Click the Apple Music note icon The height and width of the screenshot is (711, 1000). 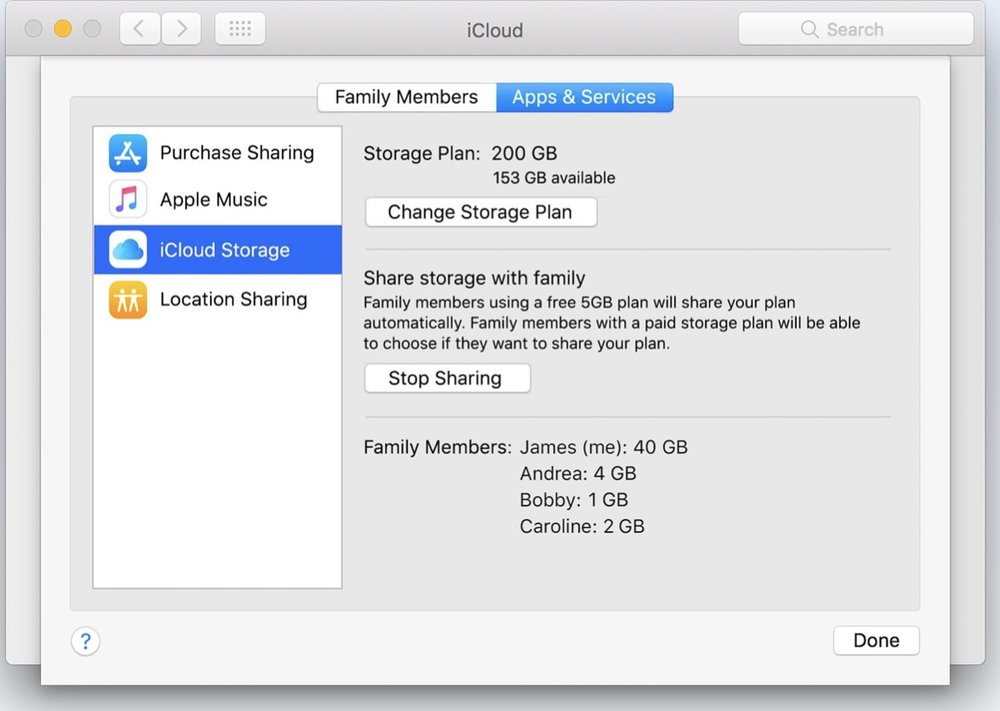tap(128, 199)
